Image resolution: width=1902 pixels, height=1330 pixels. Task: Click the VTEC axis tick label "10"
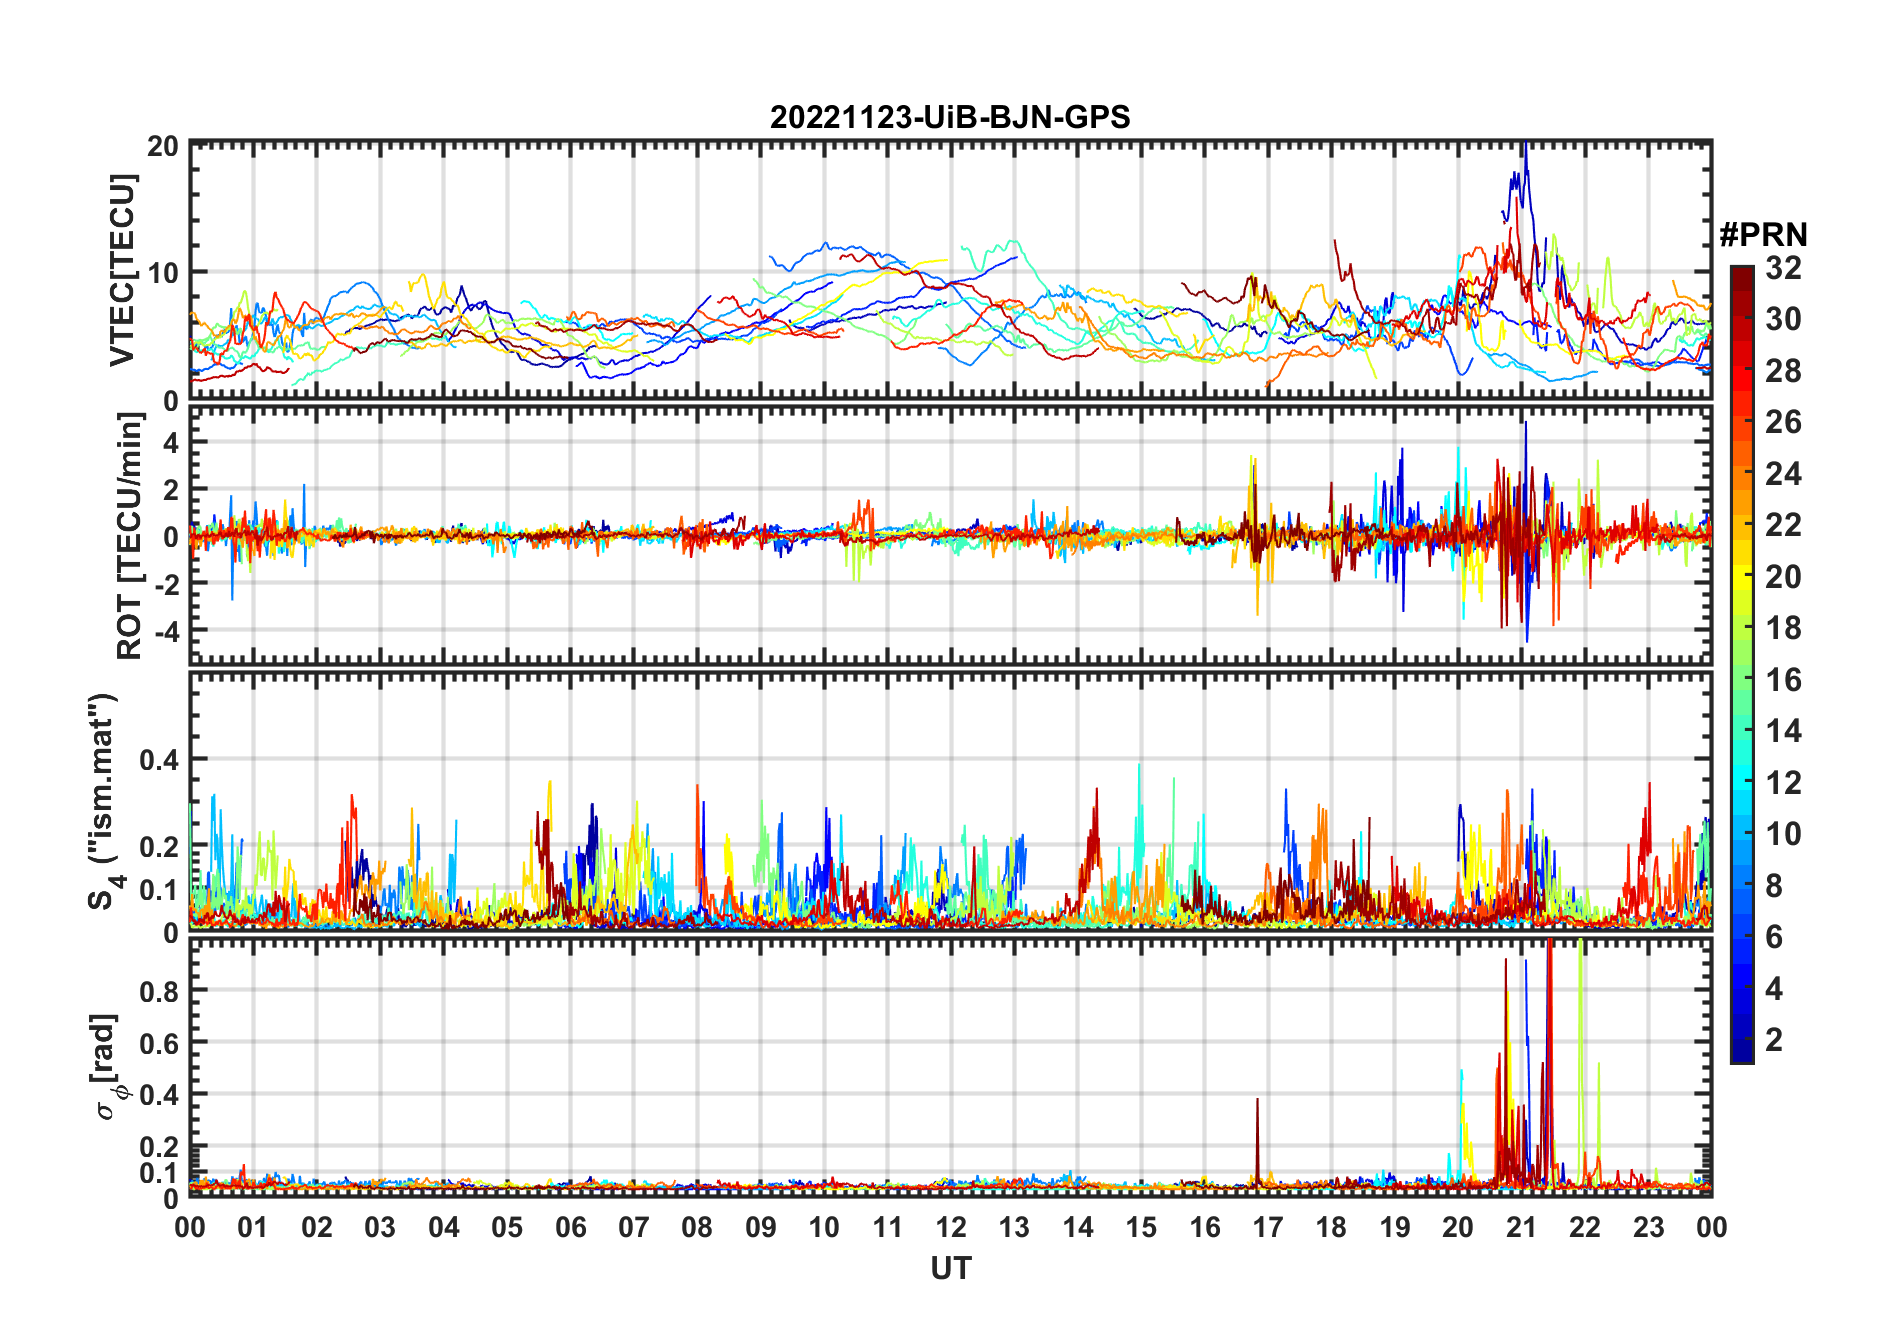[163, 272]
